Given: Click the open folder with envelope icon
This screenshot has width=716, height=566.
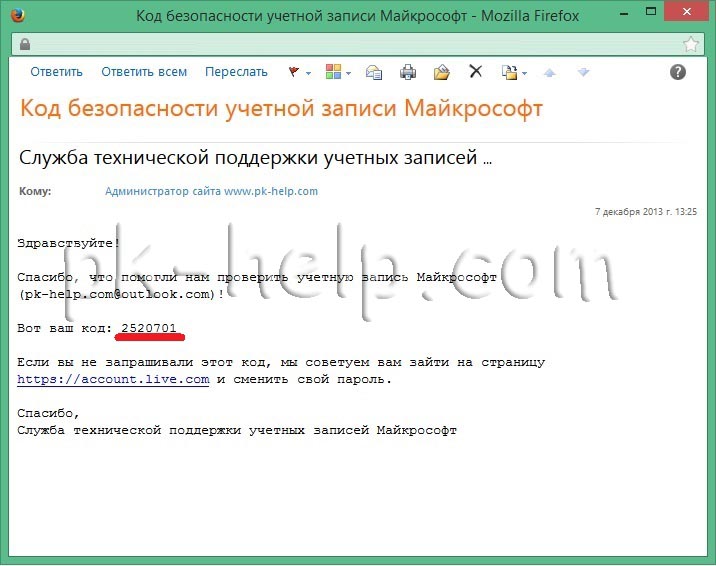Looking at the screenshot, I should click(x=442, y=72).
